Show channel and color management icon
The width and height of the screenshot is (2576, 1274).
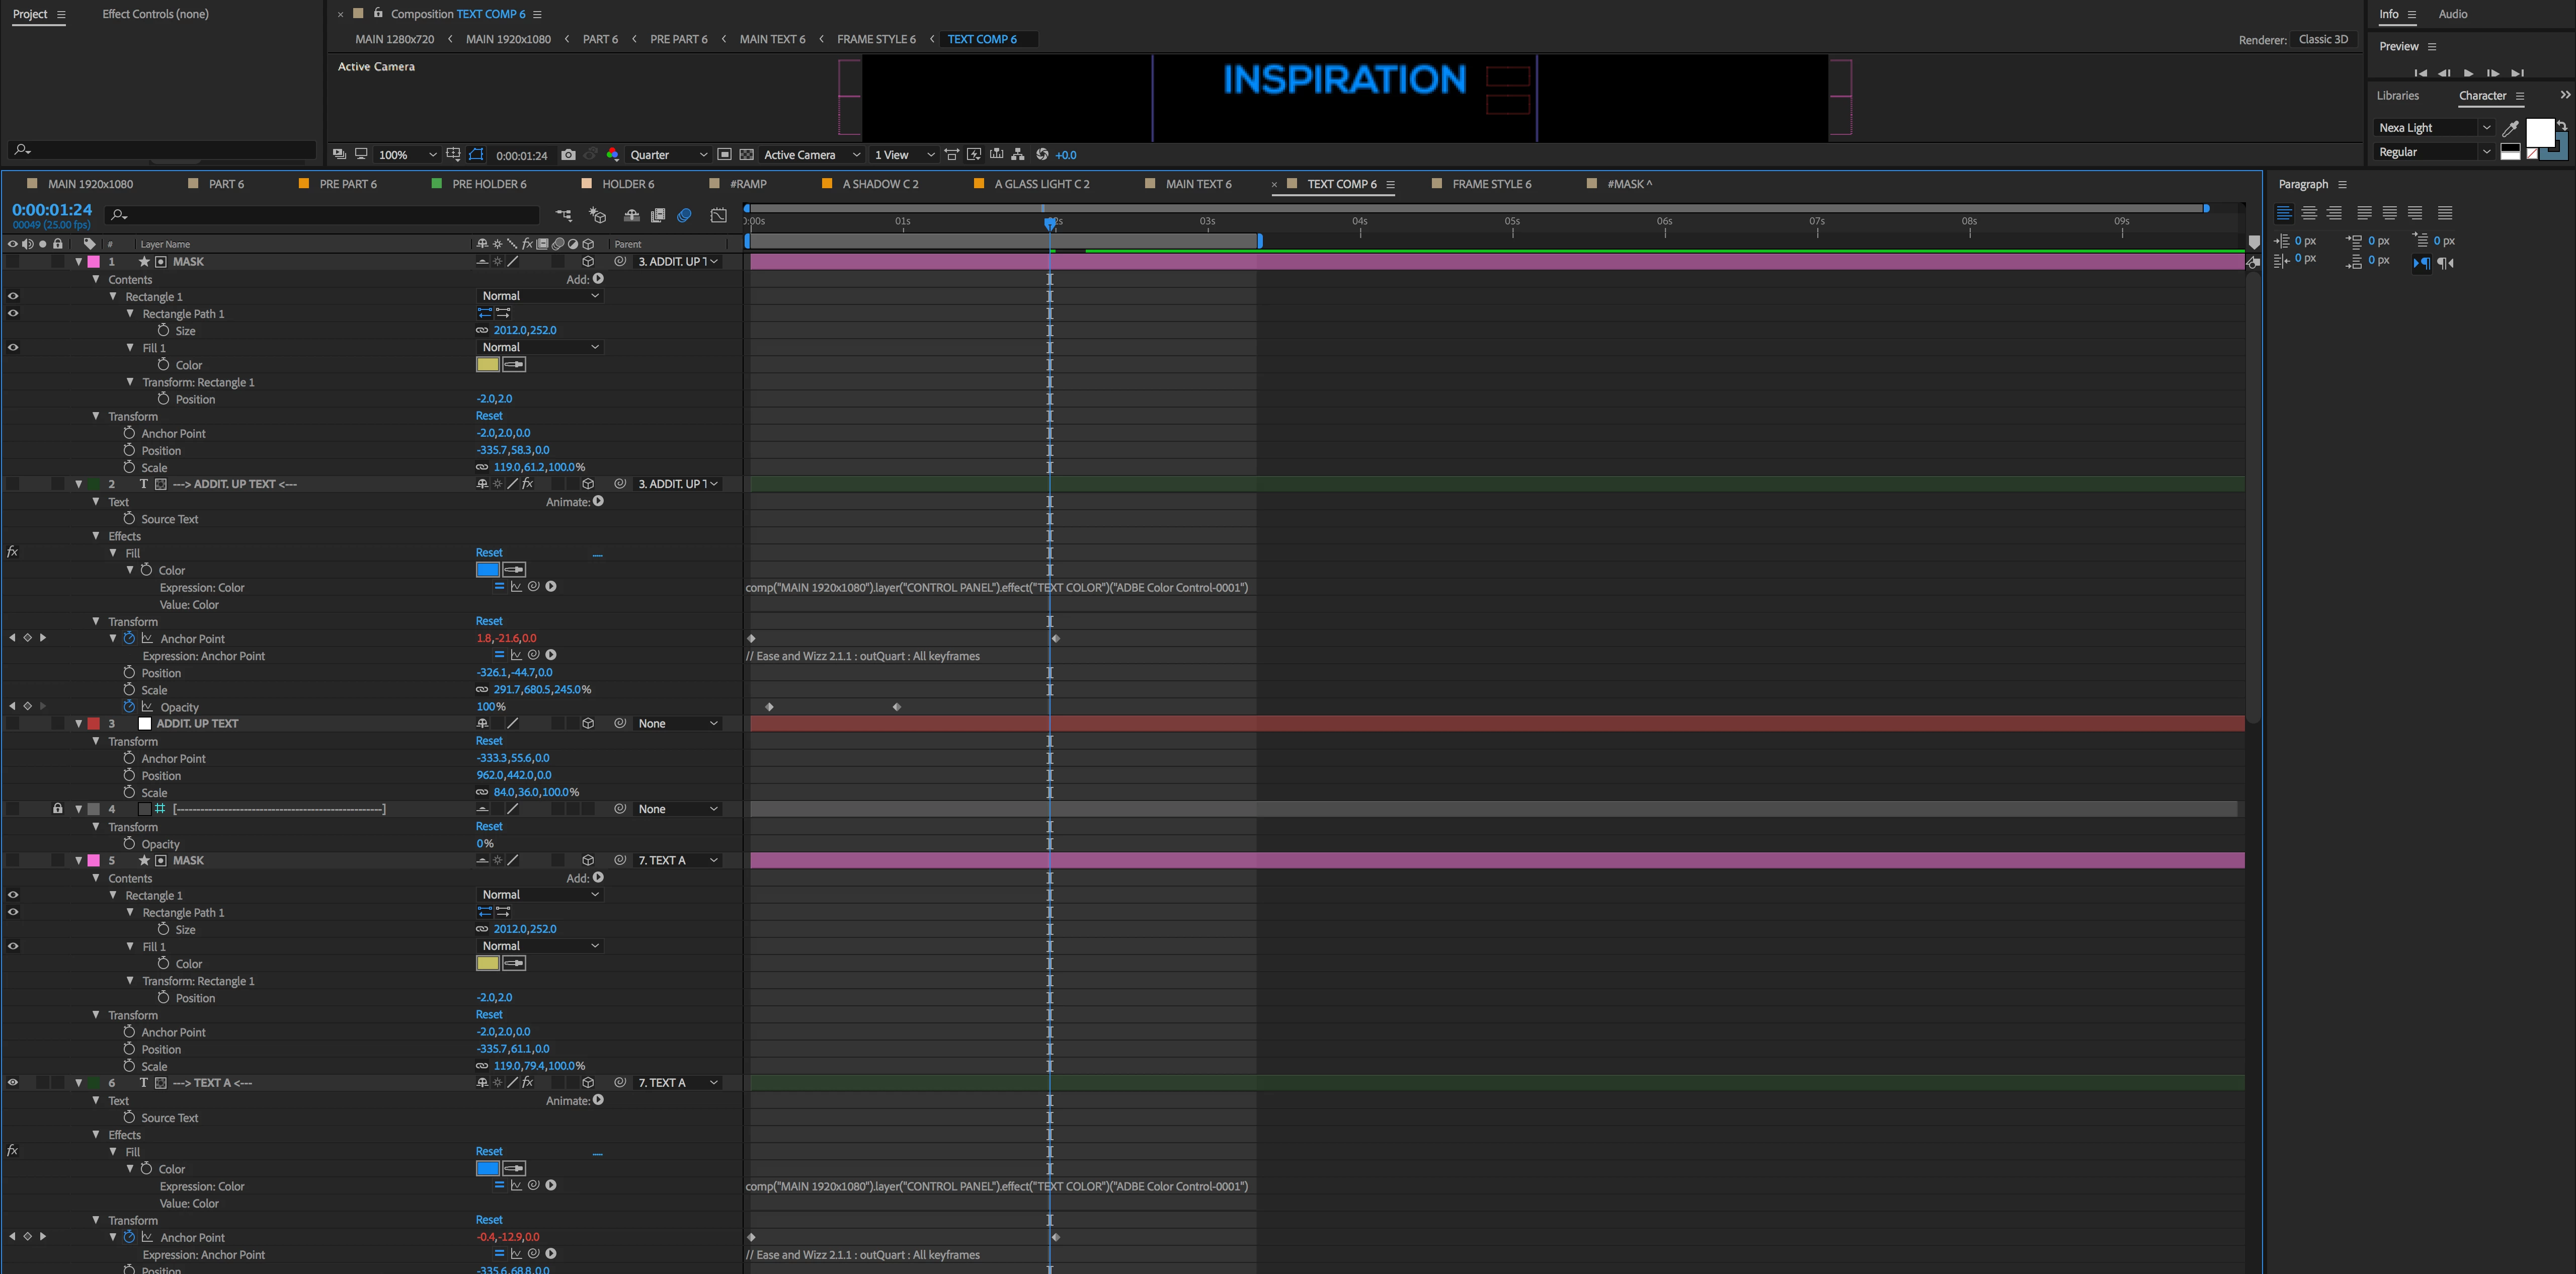pyautogui.click(x=613, y=154)
